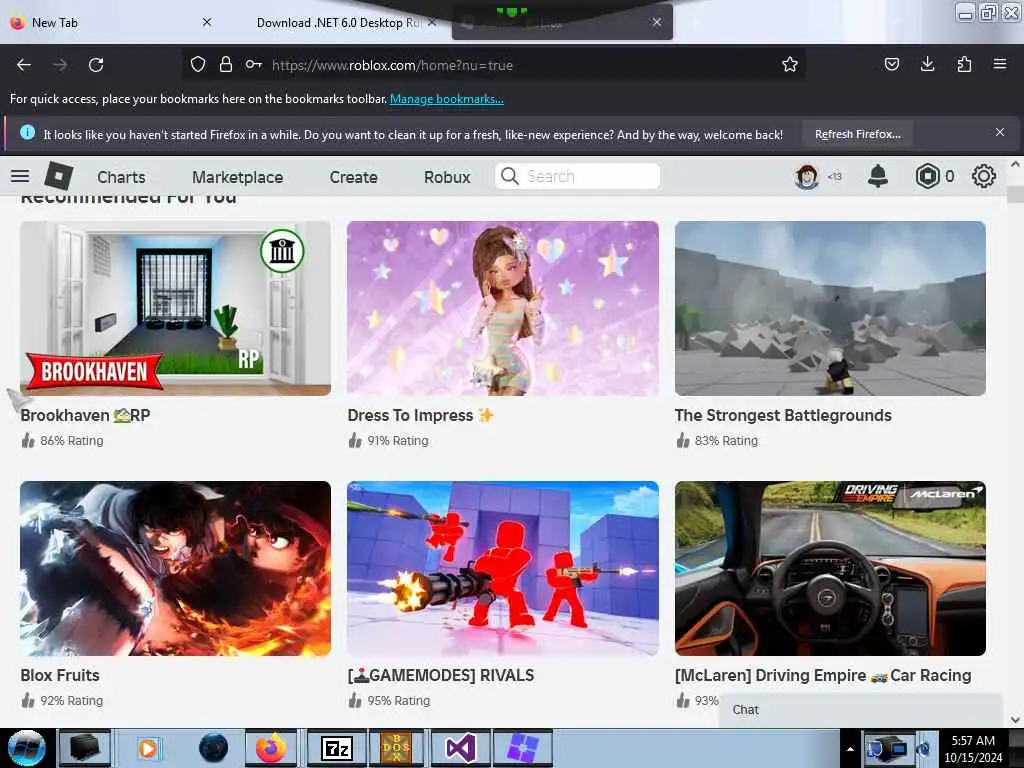1024x768 pixels.
Task: Click The Strongest Battlegrounds title
Action: pos(783,415)
